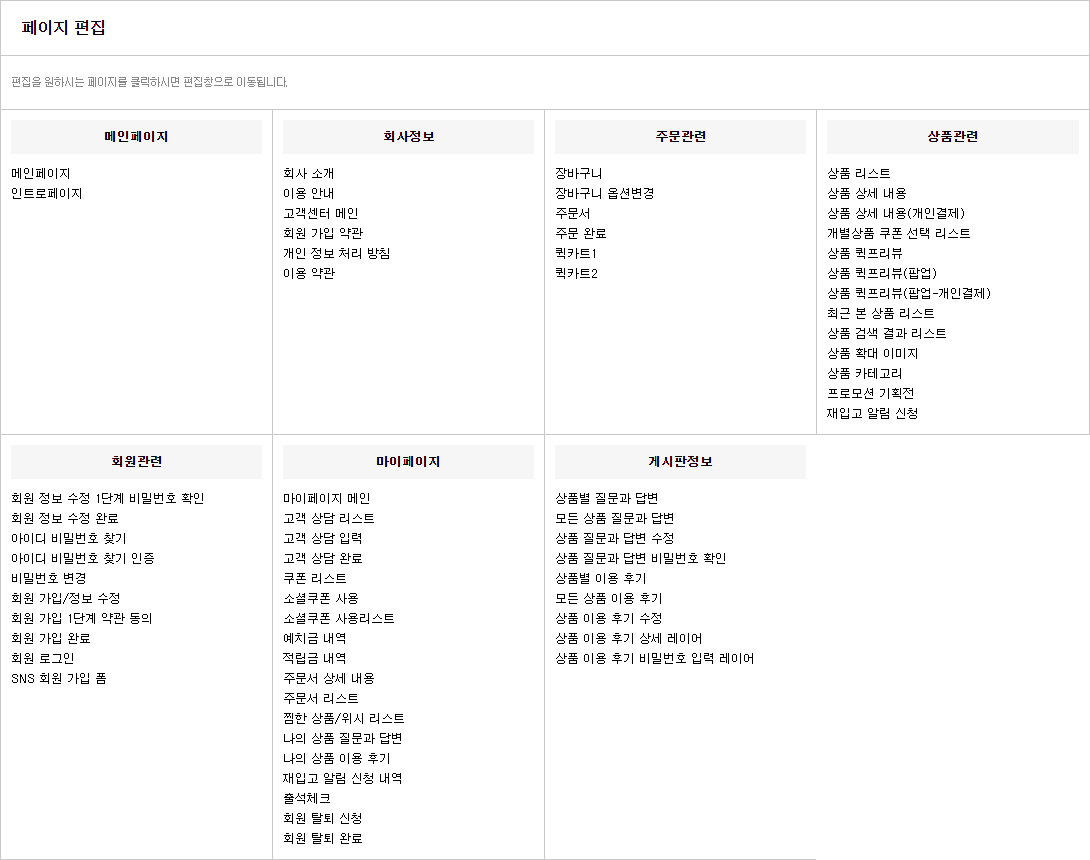Open 상품 퀵프리뷰(팝업-개인결제) page
Screen dimensions: 1090x860
[909, 293]
